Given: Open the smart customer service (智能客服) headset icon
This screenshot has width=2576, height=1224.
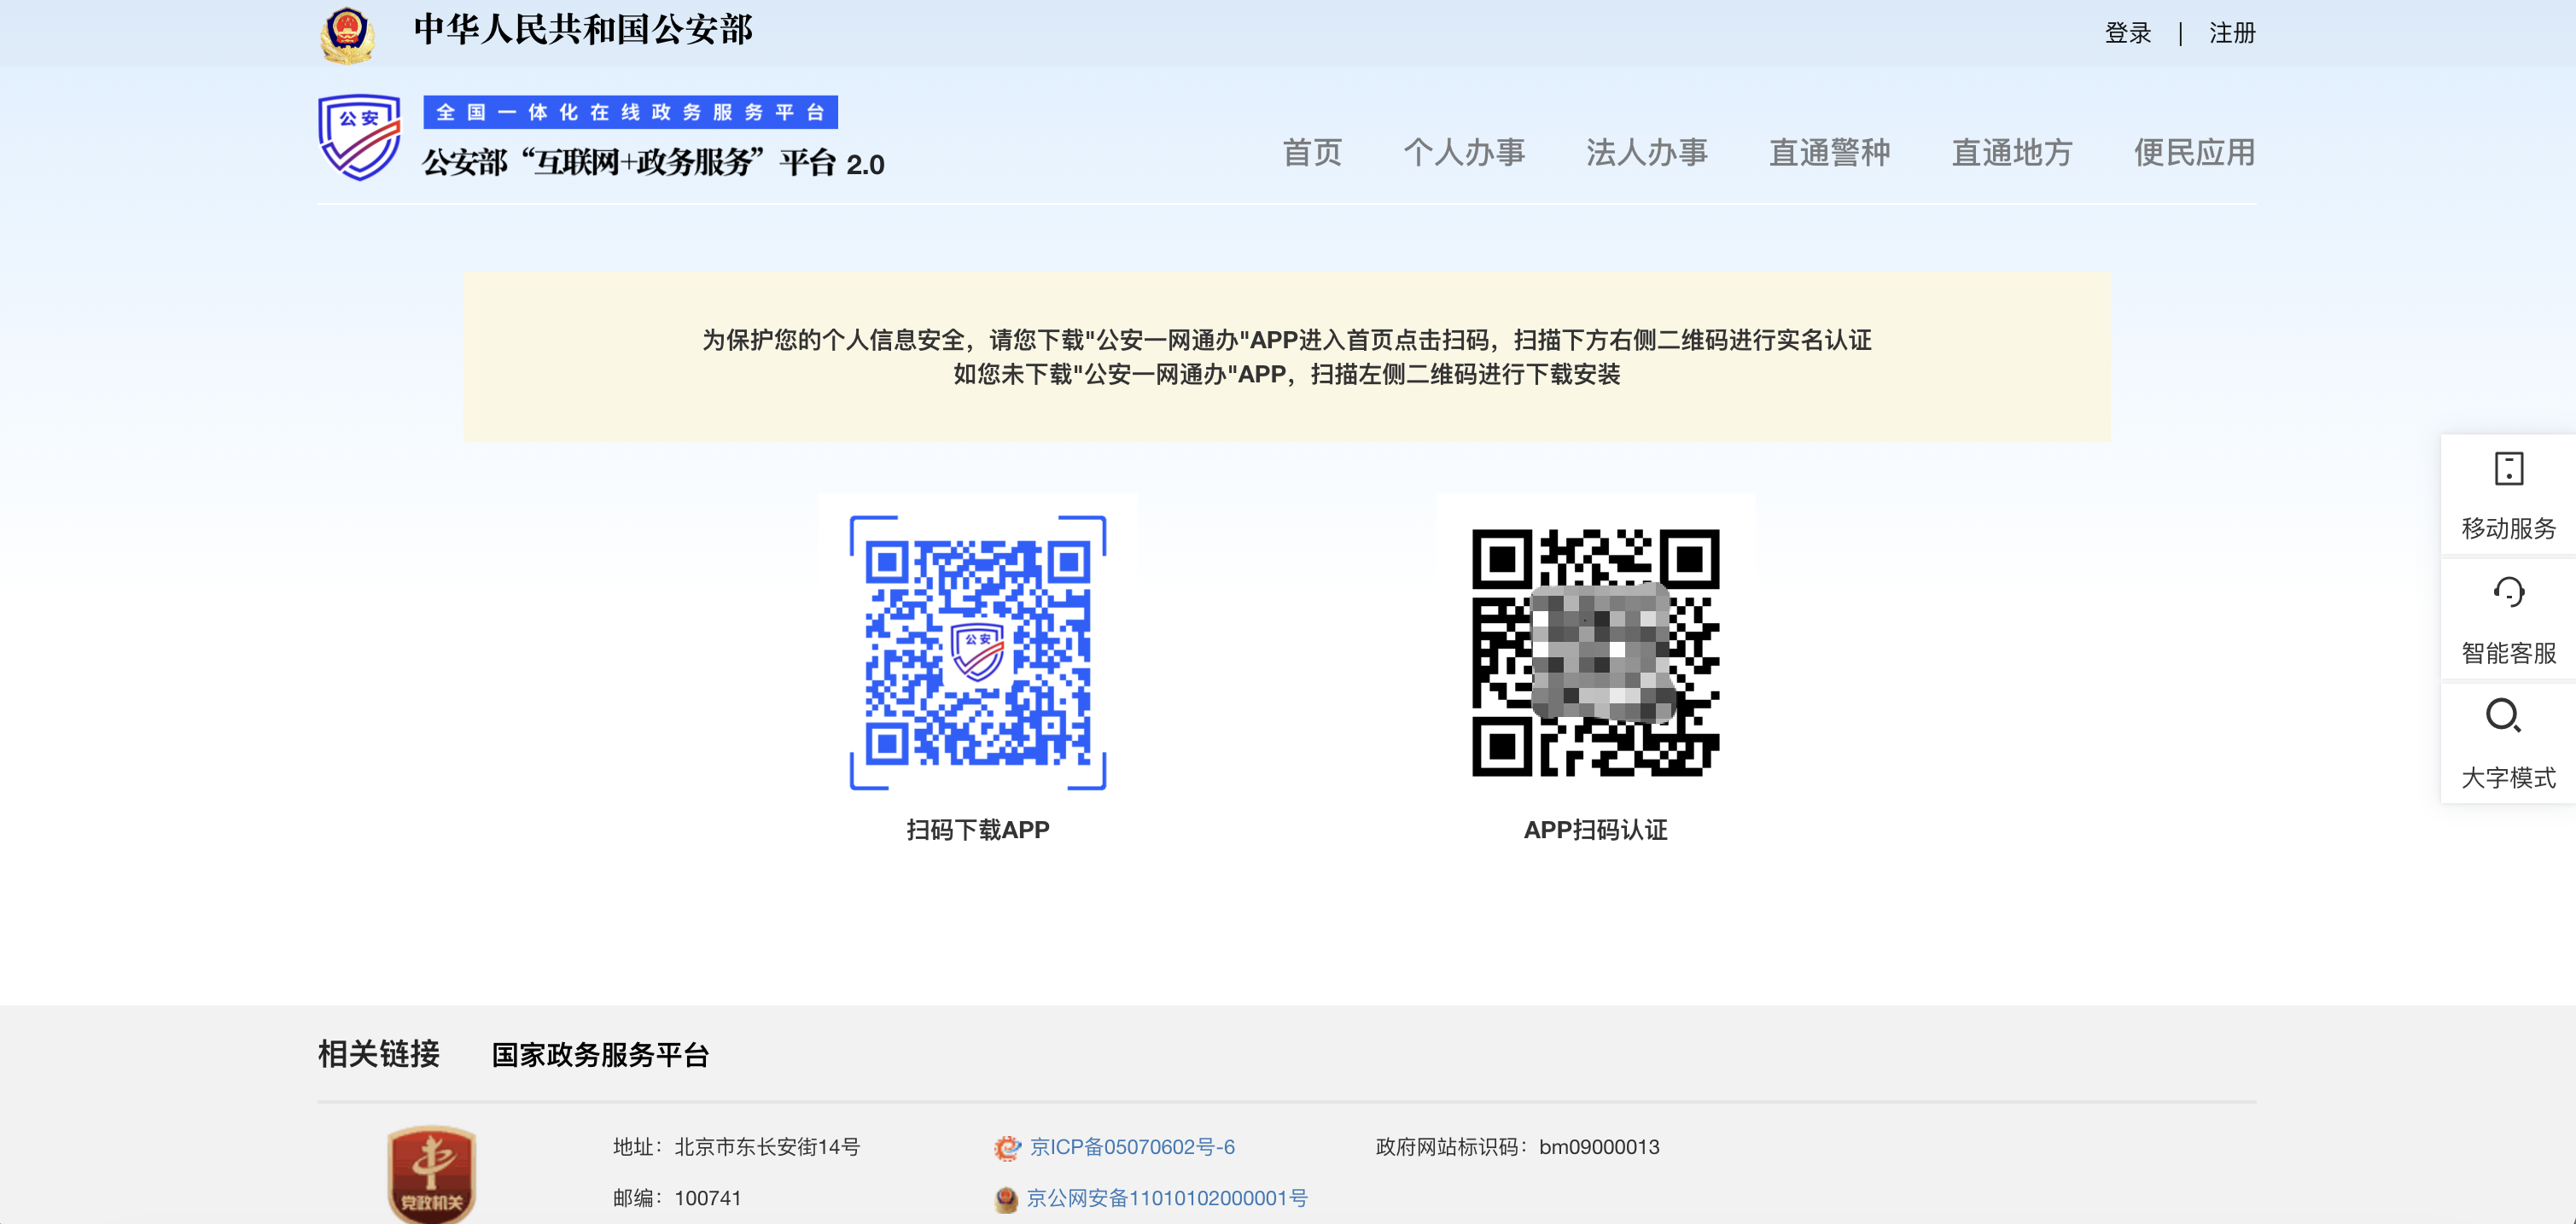Looking at the screenshot, I should [x=2508, y=593].
